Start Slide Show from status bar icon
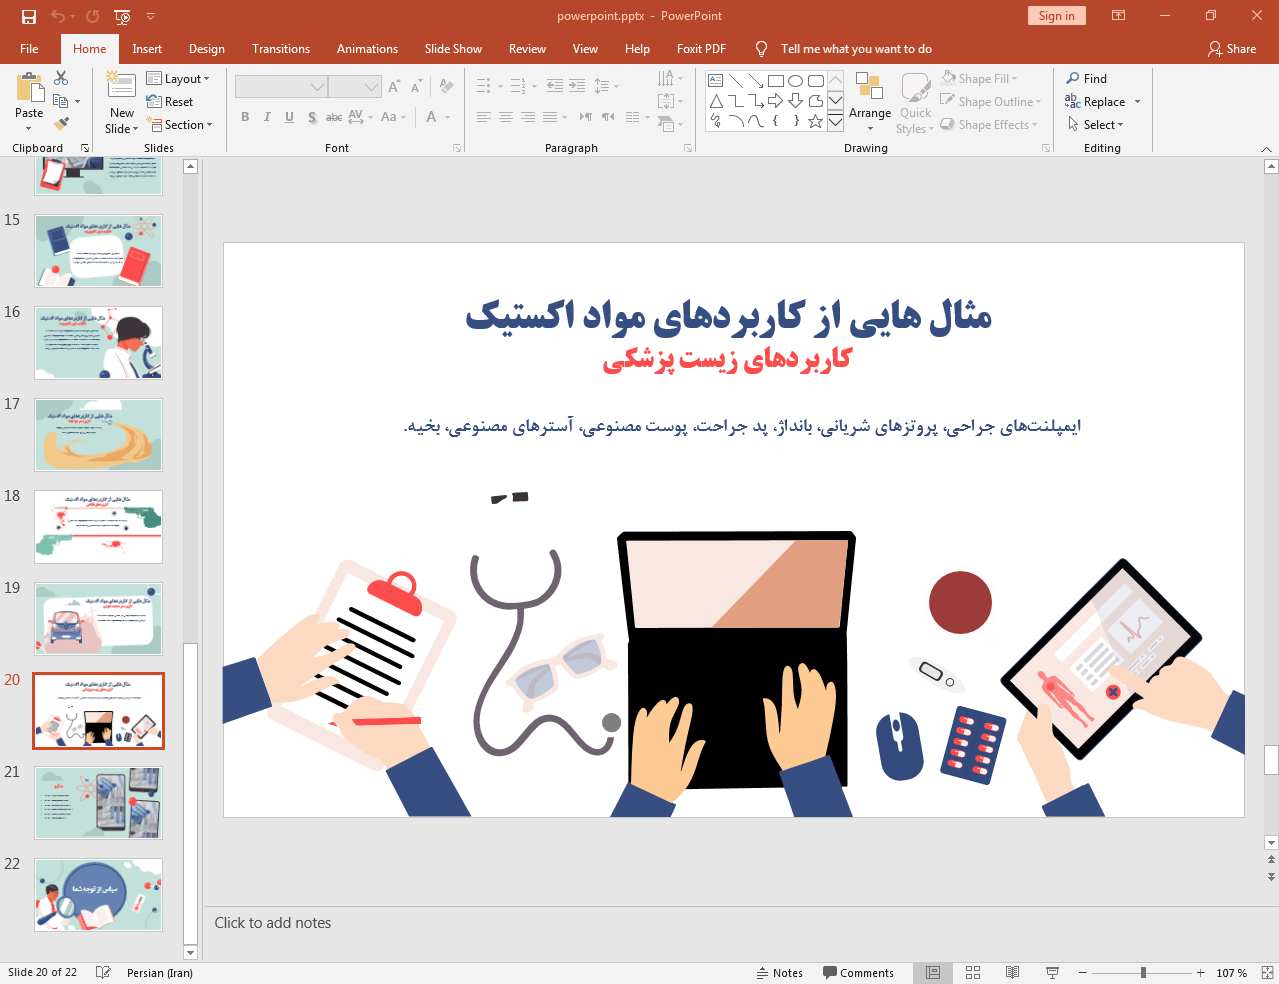 tap(1052, 973)
